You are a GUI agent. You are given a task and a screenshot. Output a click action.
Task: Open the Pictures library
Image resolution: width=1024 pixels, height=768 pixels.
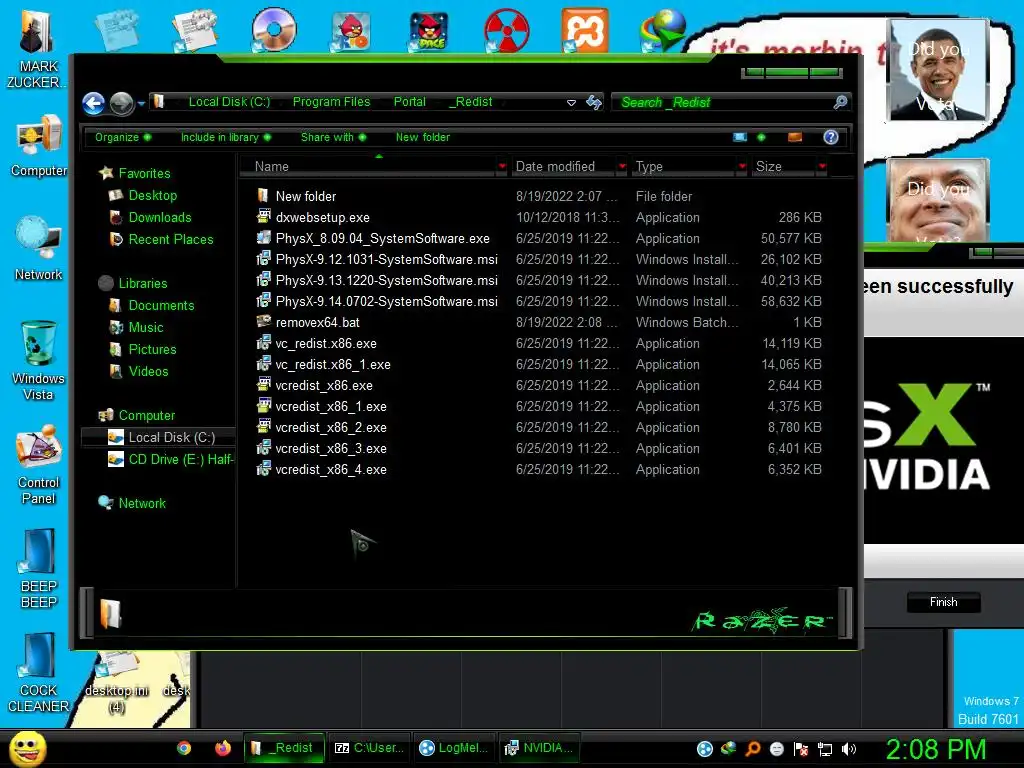click(152, 349)
